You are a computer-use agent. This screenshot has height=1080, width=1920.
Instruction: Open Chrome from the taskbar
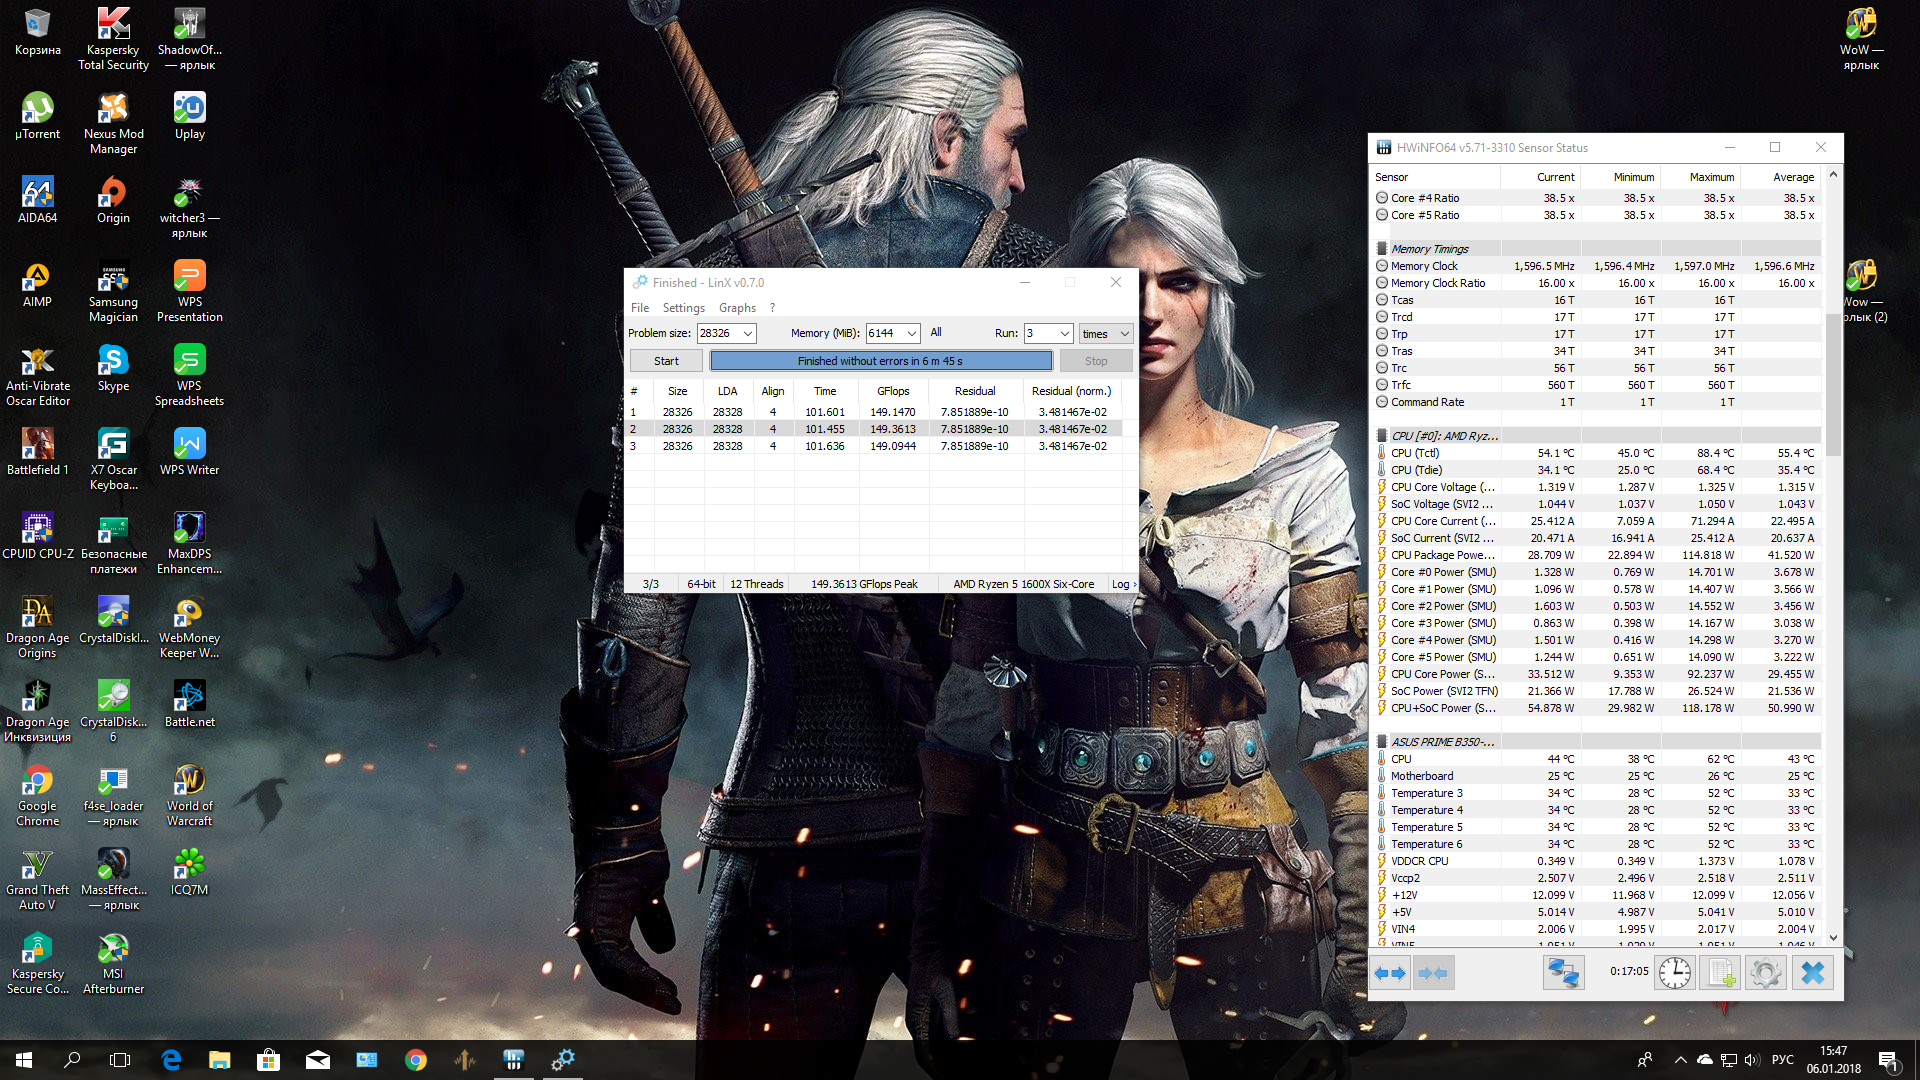416,1060
